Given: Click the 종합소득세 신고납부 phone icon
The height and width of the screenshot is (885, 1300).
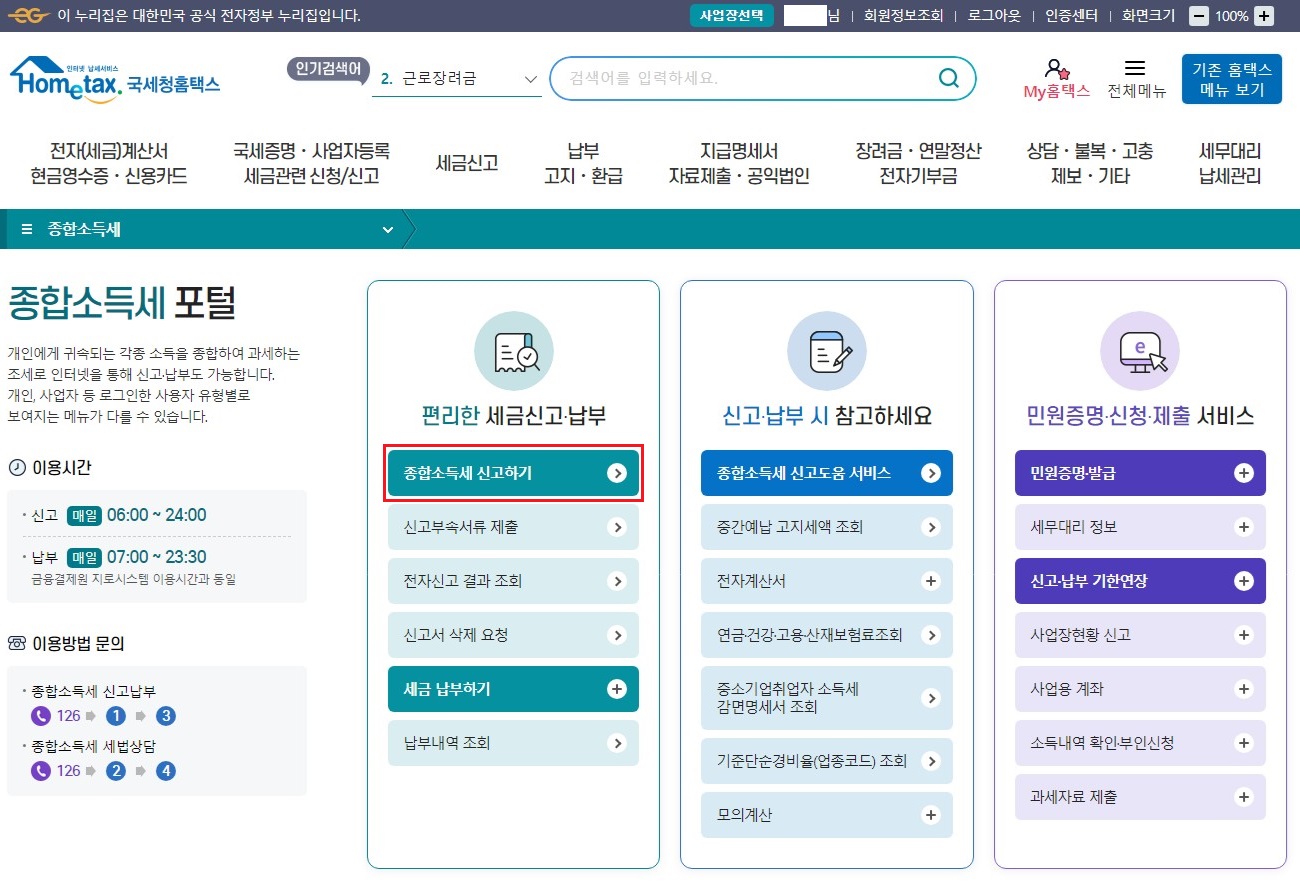Looking at the screenshot, I should tap(40, 716).
